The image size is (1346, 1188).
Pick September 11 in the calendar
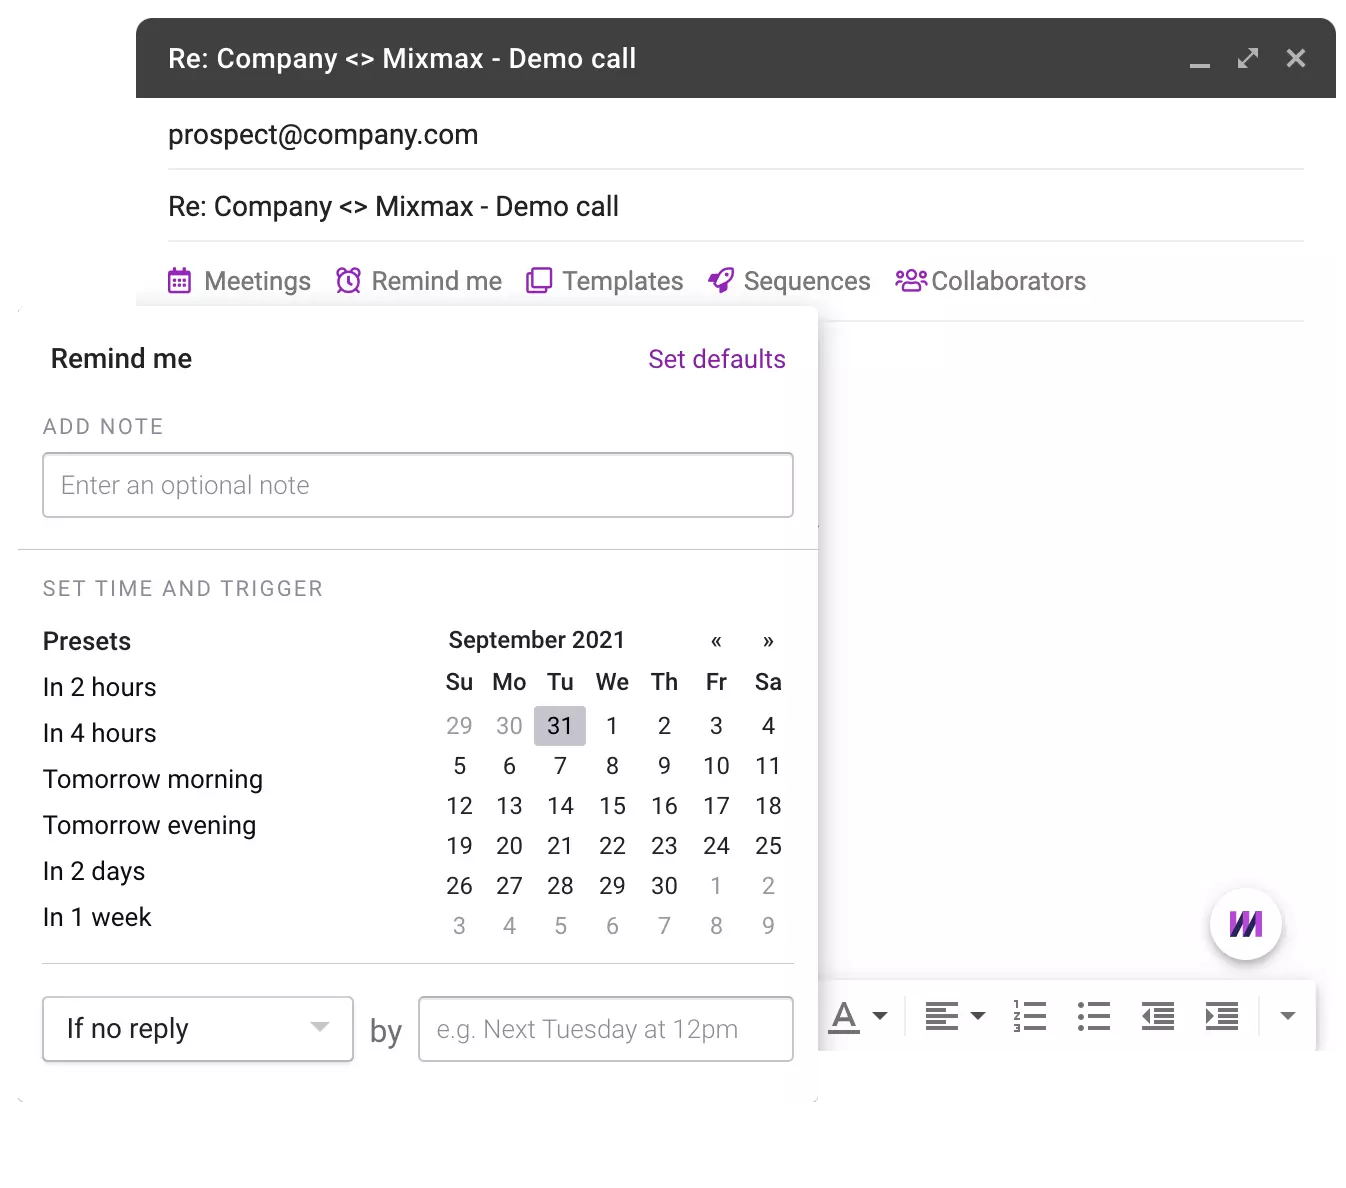click(x=768, y=766)
